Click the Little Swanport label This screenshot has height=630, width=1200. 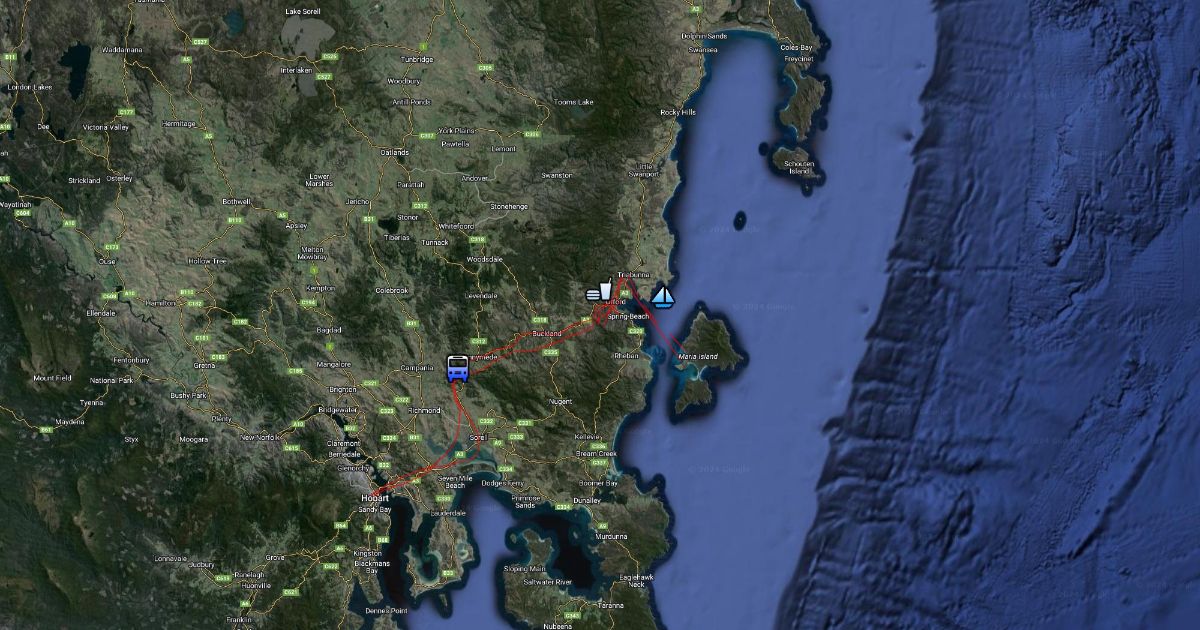pos(646,170)
